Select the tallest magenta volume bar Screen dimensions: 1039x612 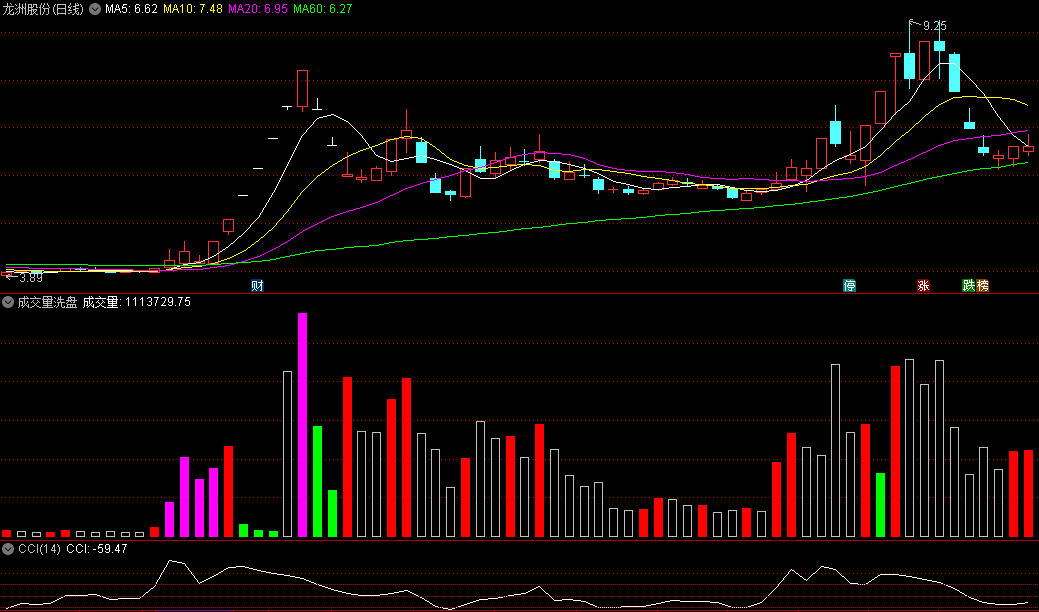[302, 425]
